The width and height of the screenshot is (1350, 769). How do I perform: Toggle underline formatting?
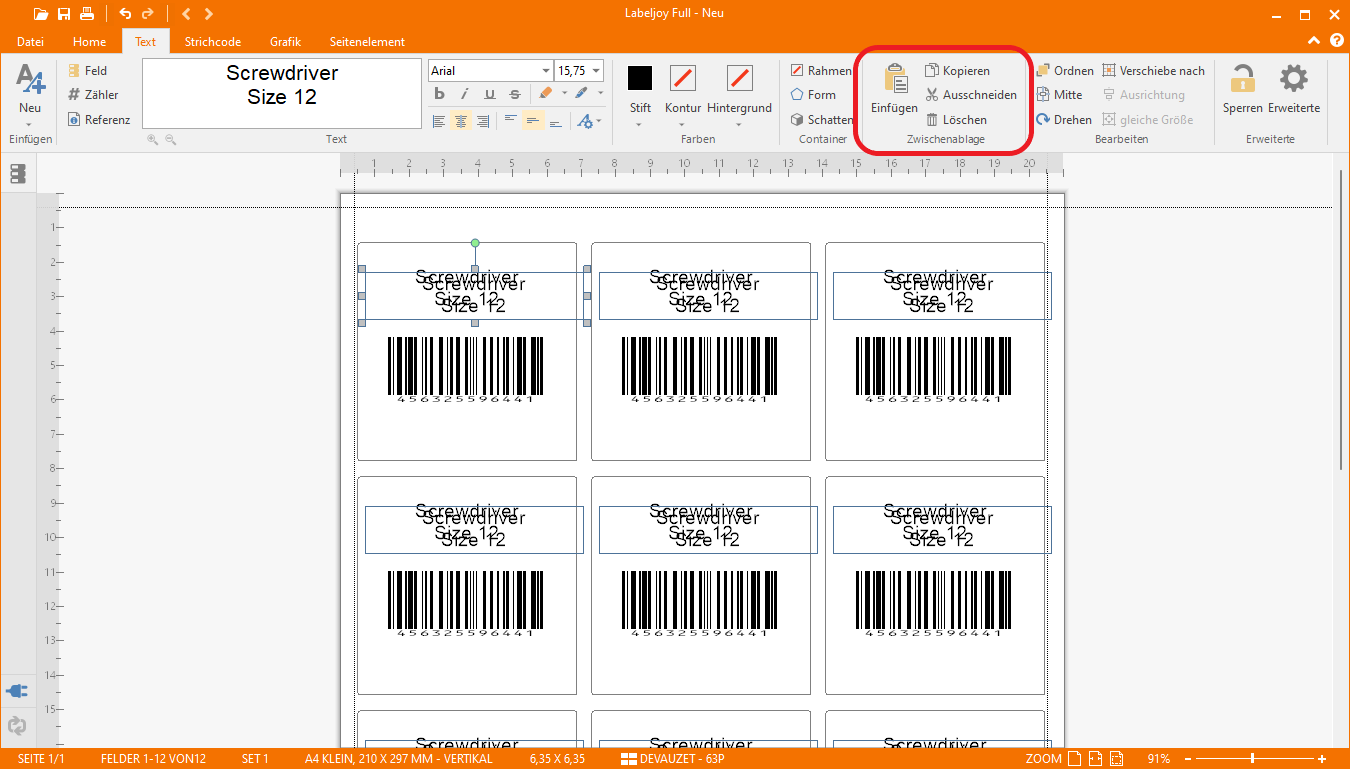pyautogui.click(x=489, y=95)
